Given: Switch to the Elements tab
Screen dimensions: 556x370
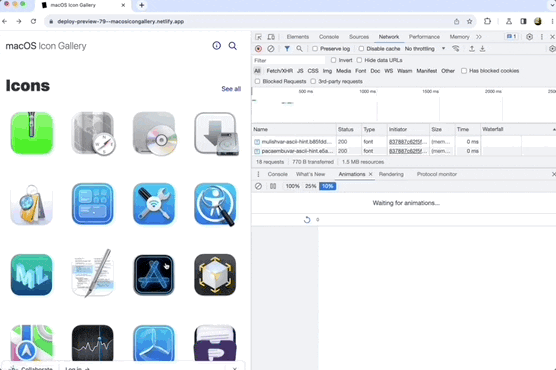Looking at the screenshot, I should [298, 37].
